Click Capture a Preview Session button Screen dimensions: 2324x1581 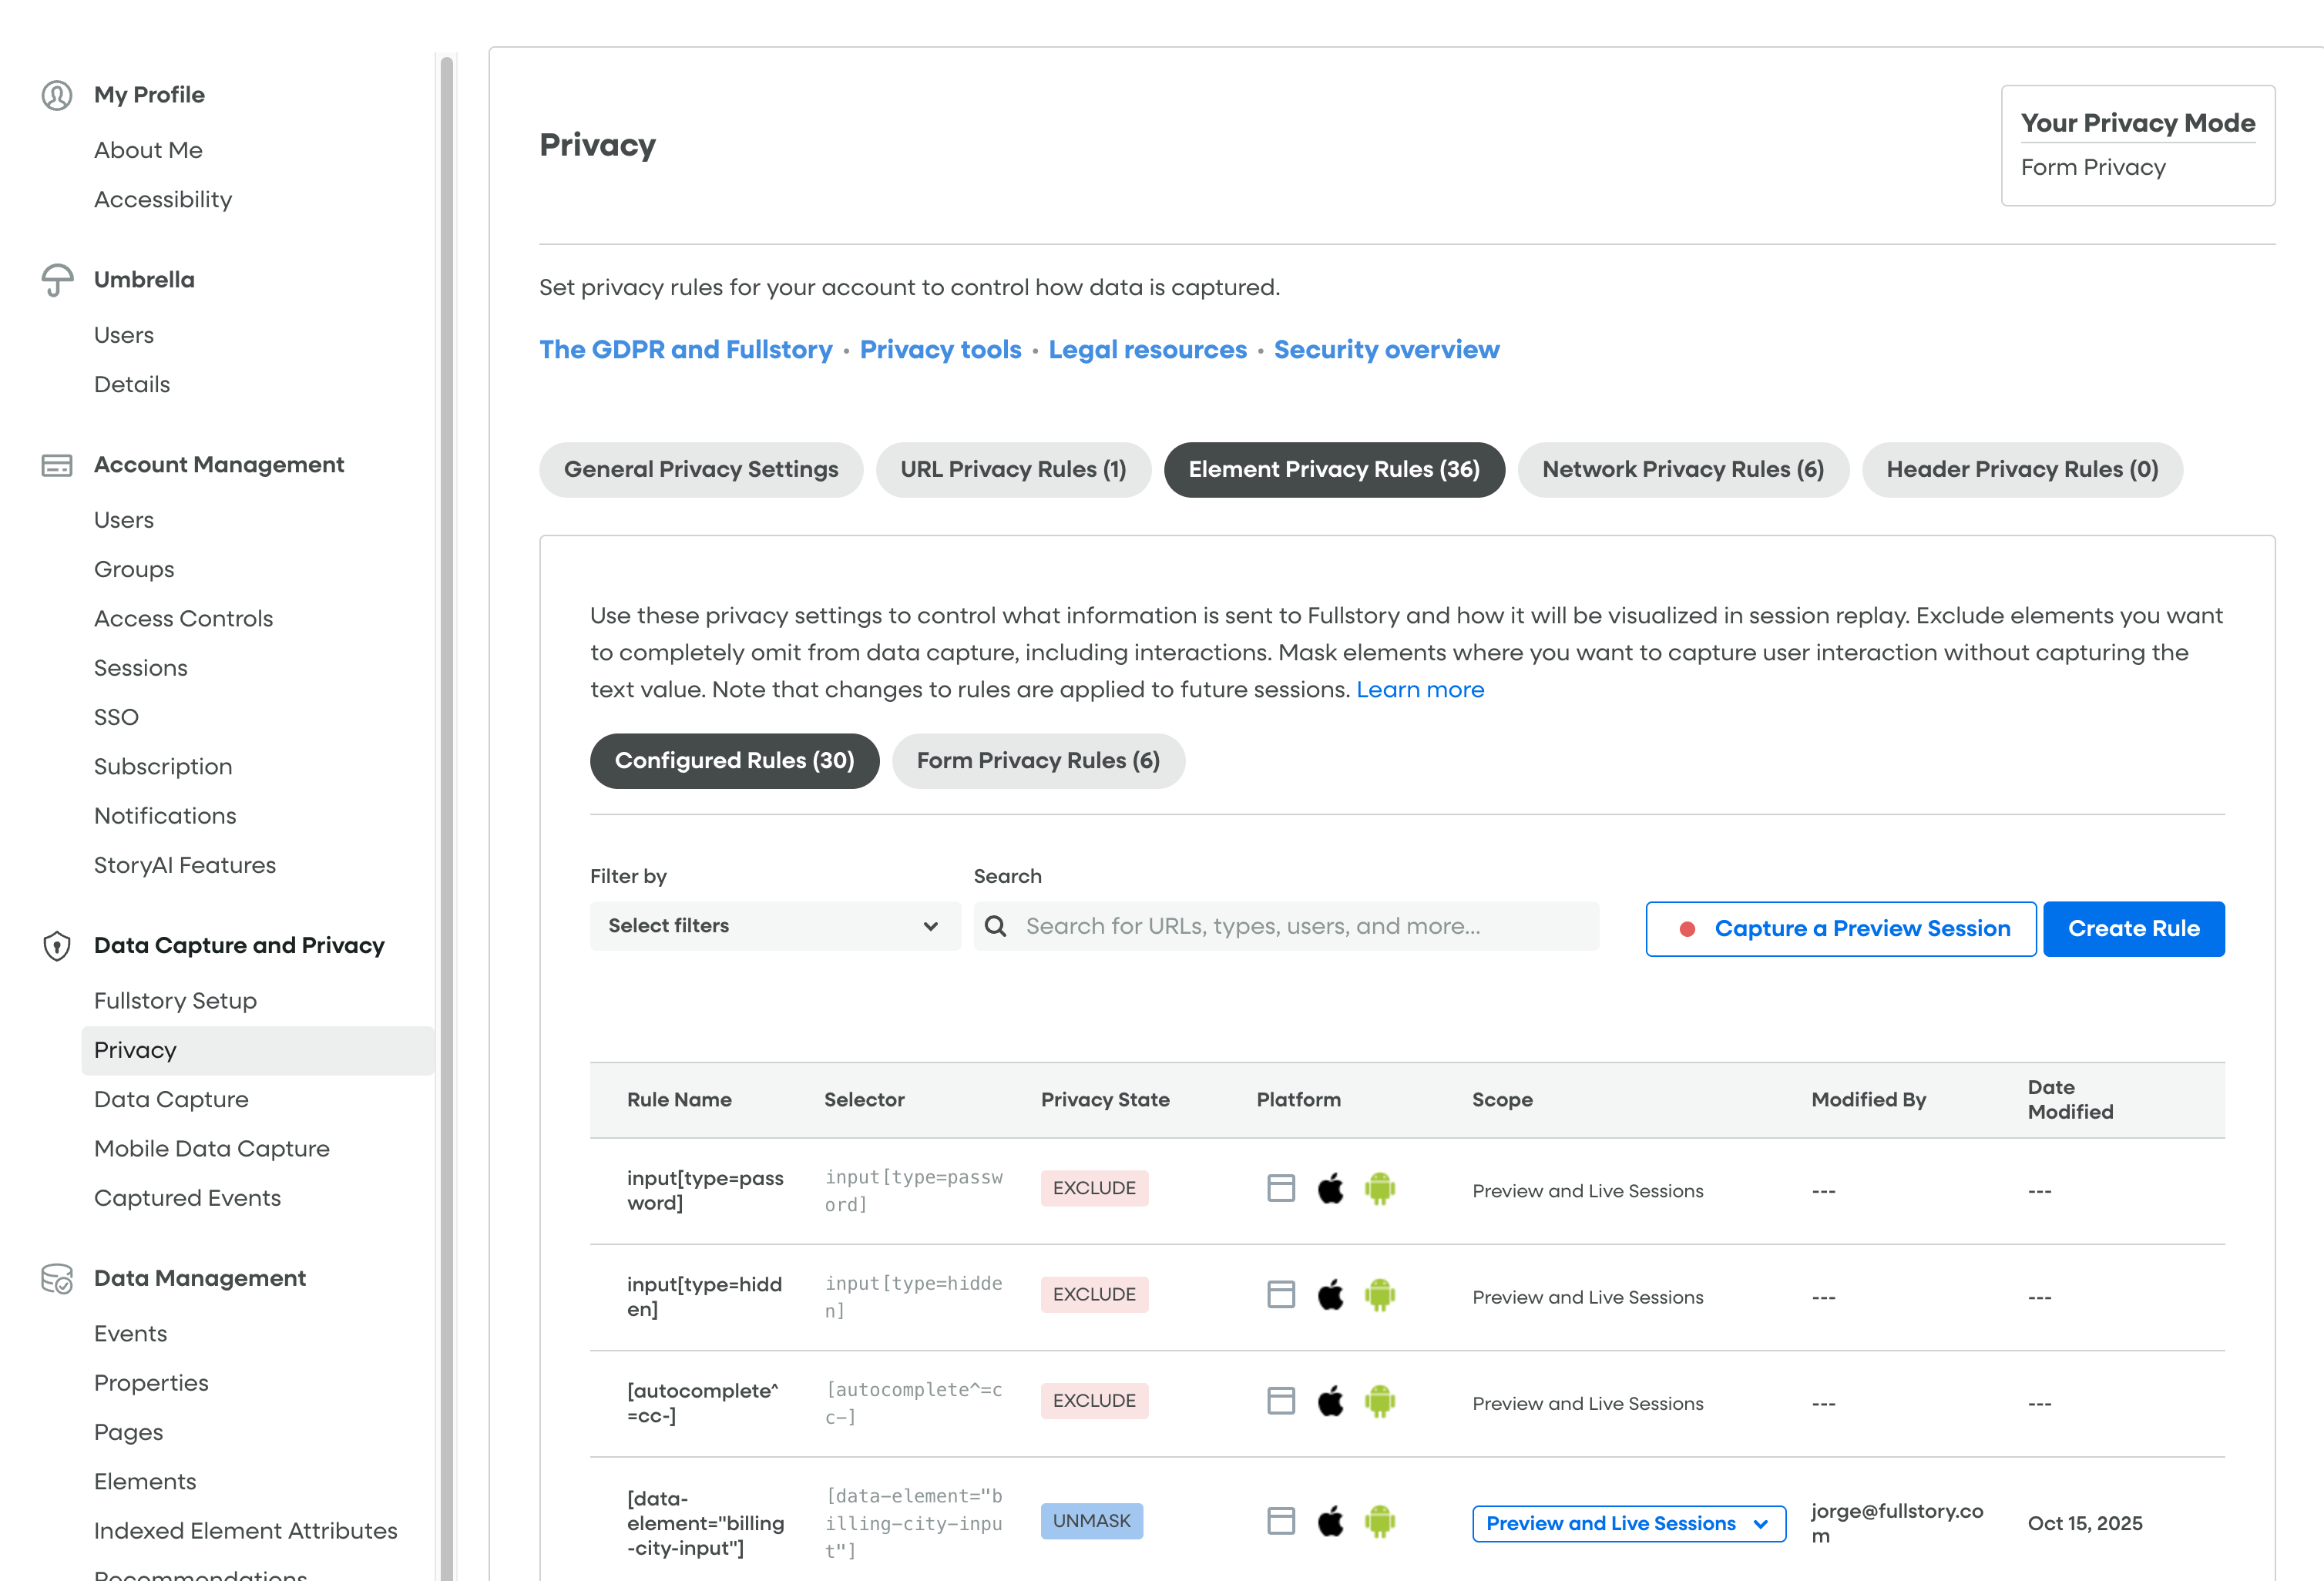coord(1841,929)
